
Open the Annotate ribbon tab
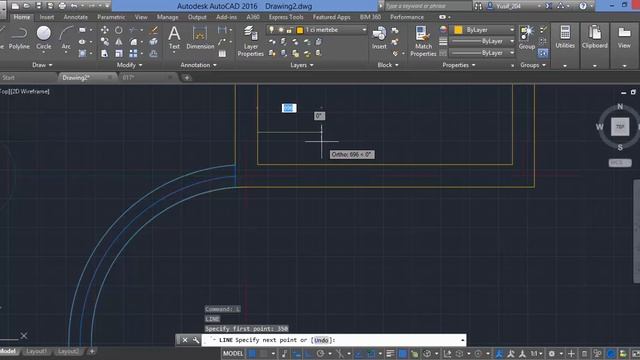76,17
